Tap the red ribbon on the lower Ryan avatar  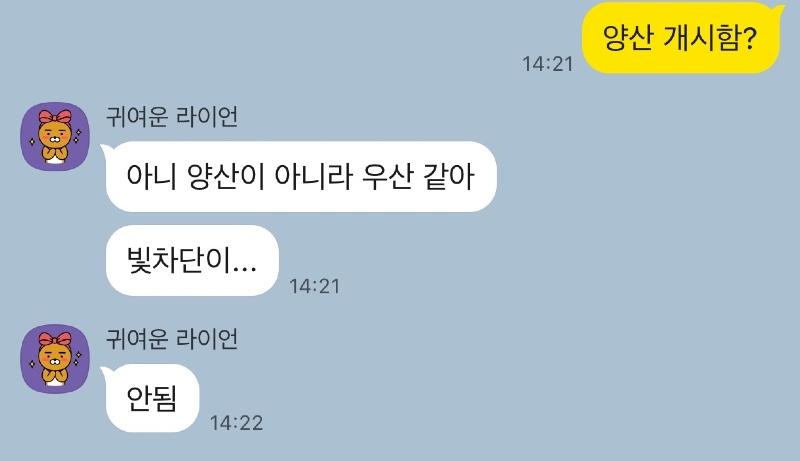tap(55, 338)
